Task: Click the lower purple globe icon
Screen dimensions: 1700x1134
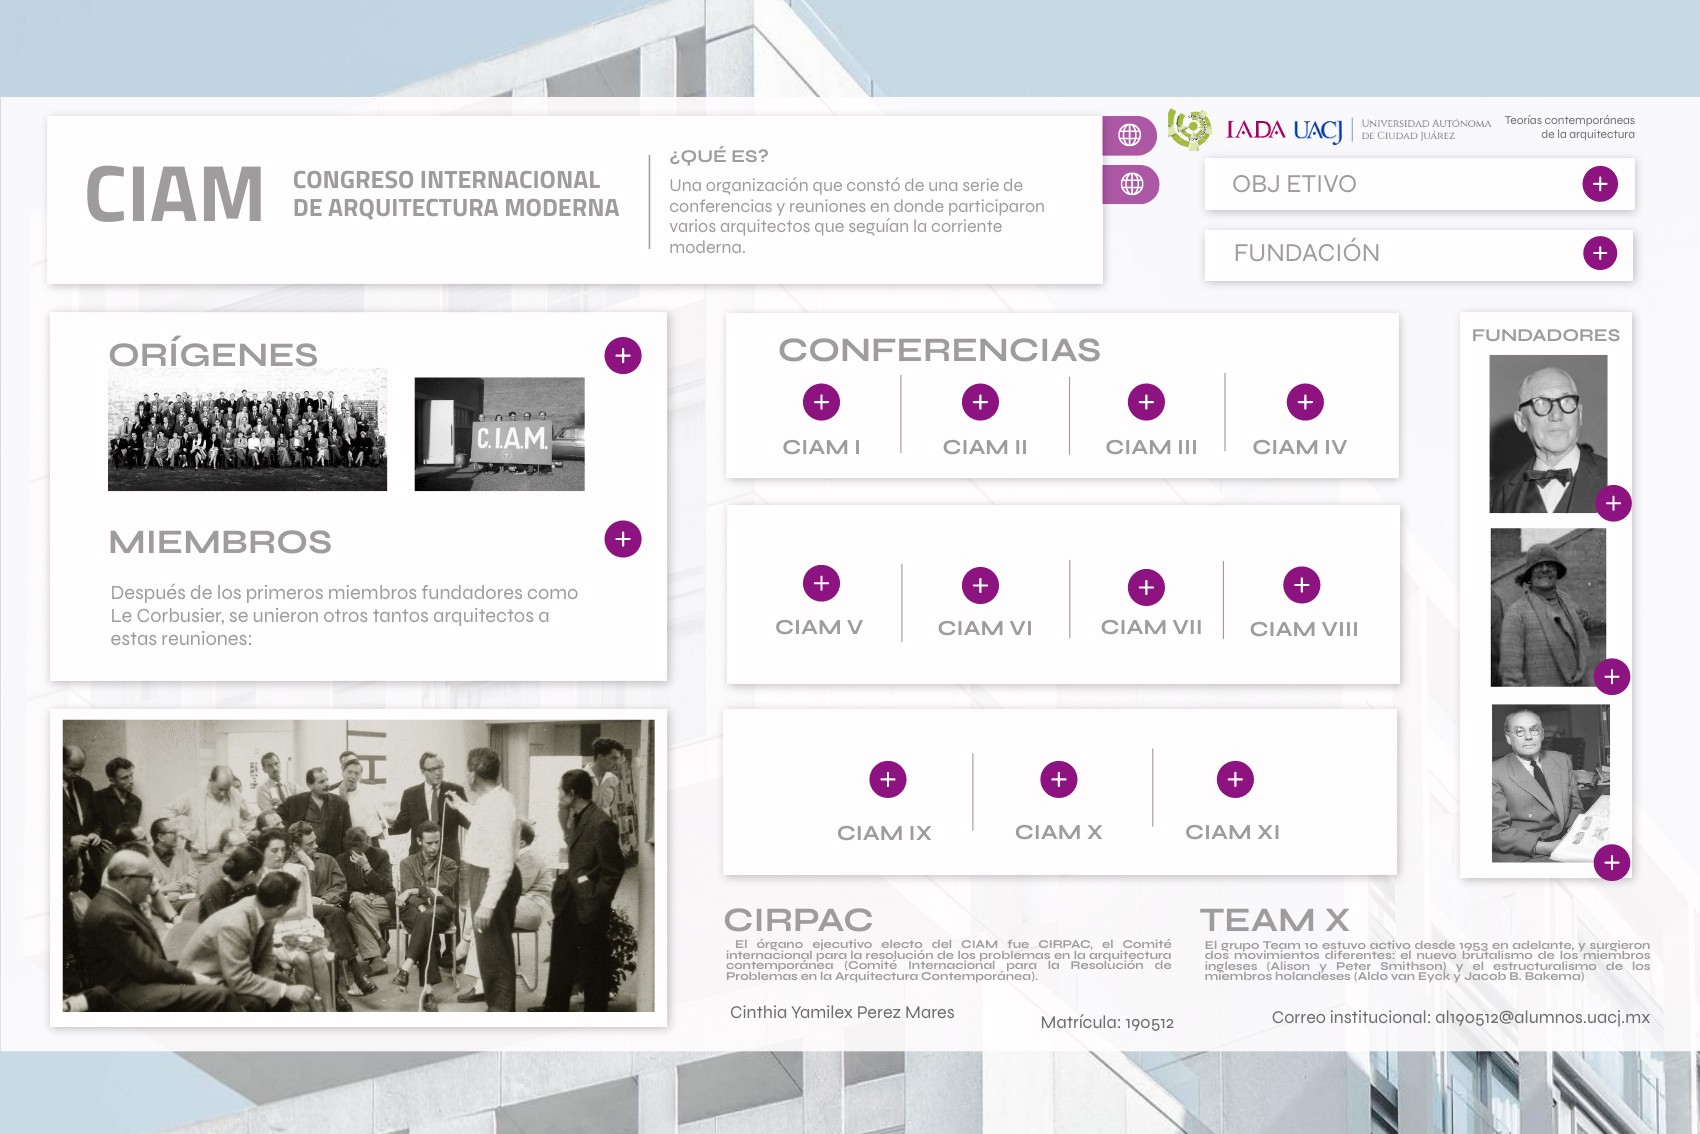Action: coord(1131,184)
